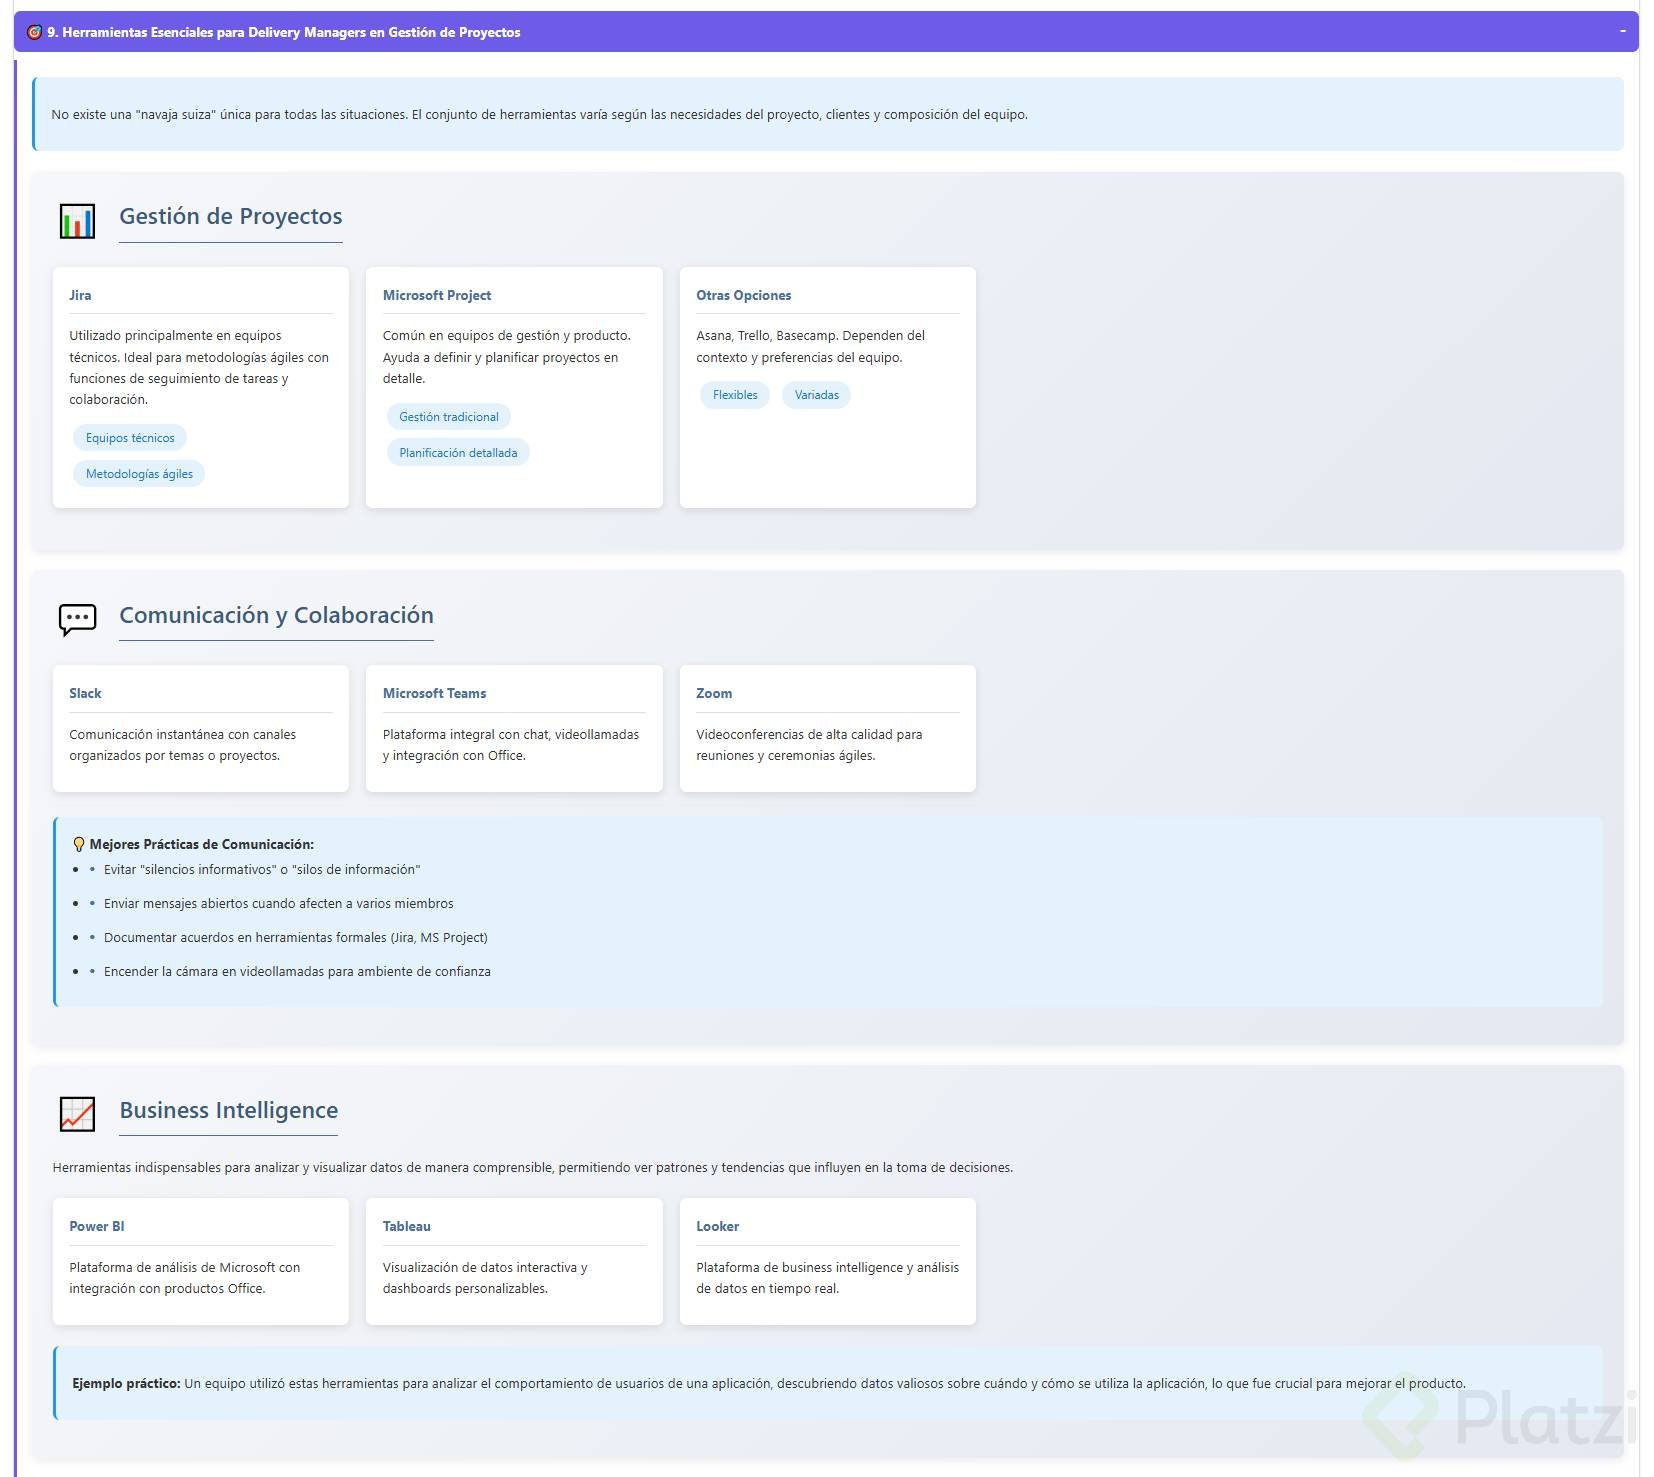Click the "Asana, Trello, Basecamp" description
The width and height of the screenshot is (1654, 1477).
point(811,346)
